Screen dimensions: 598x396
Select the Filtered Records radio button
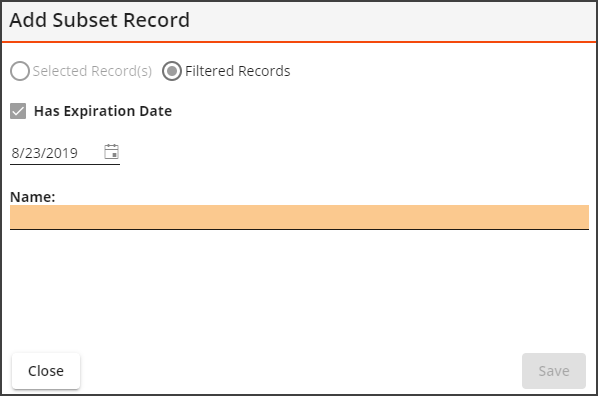[x=172, y=71]
